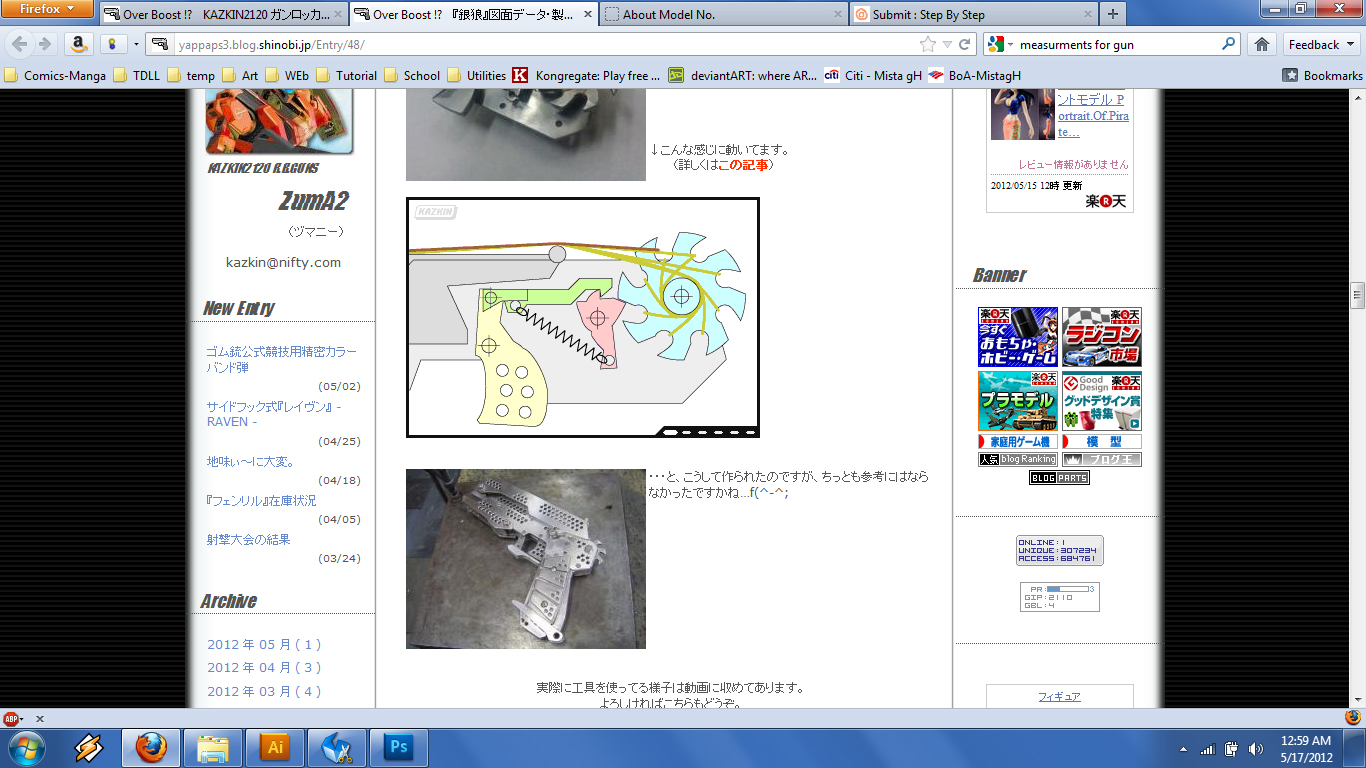Screen dimensions: 1366x768
Task: Go back to the previous page
Action: [x=18, y=44]
